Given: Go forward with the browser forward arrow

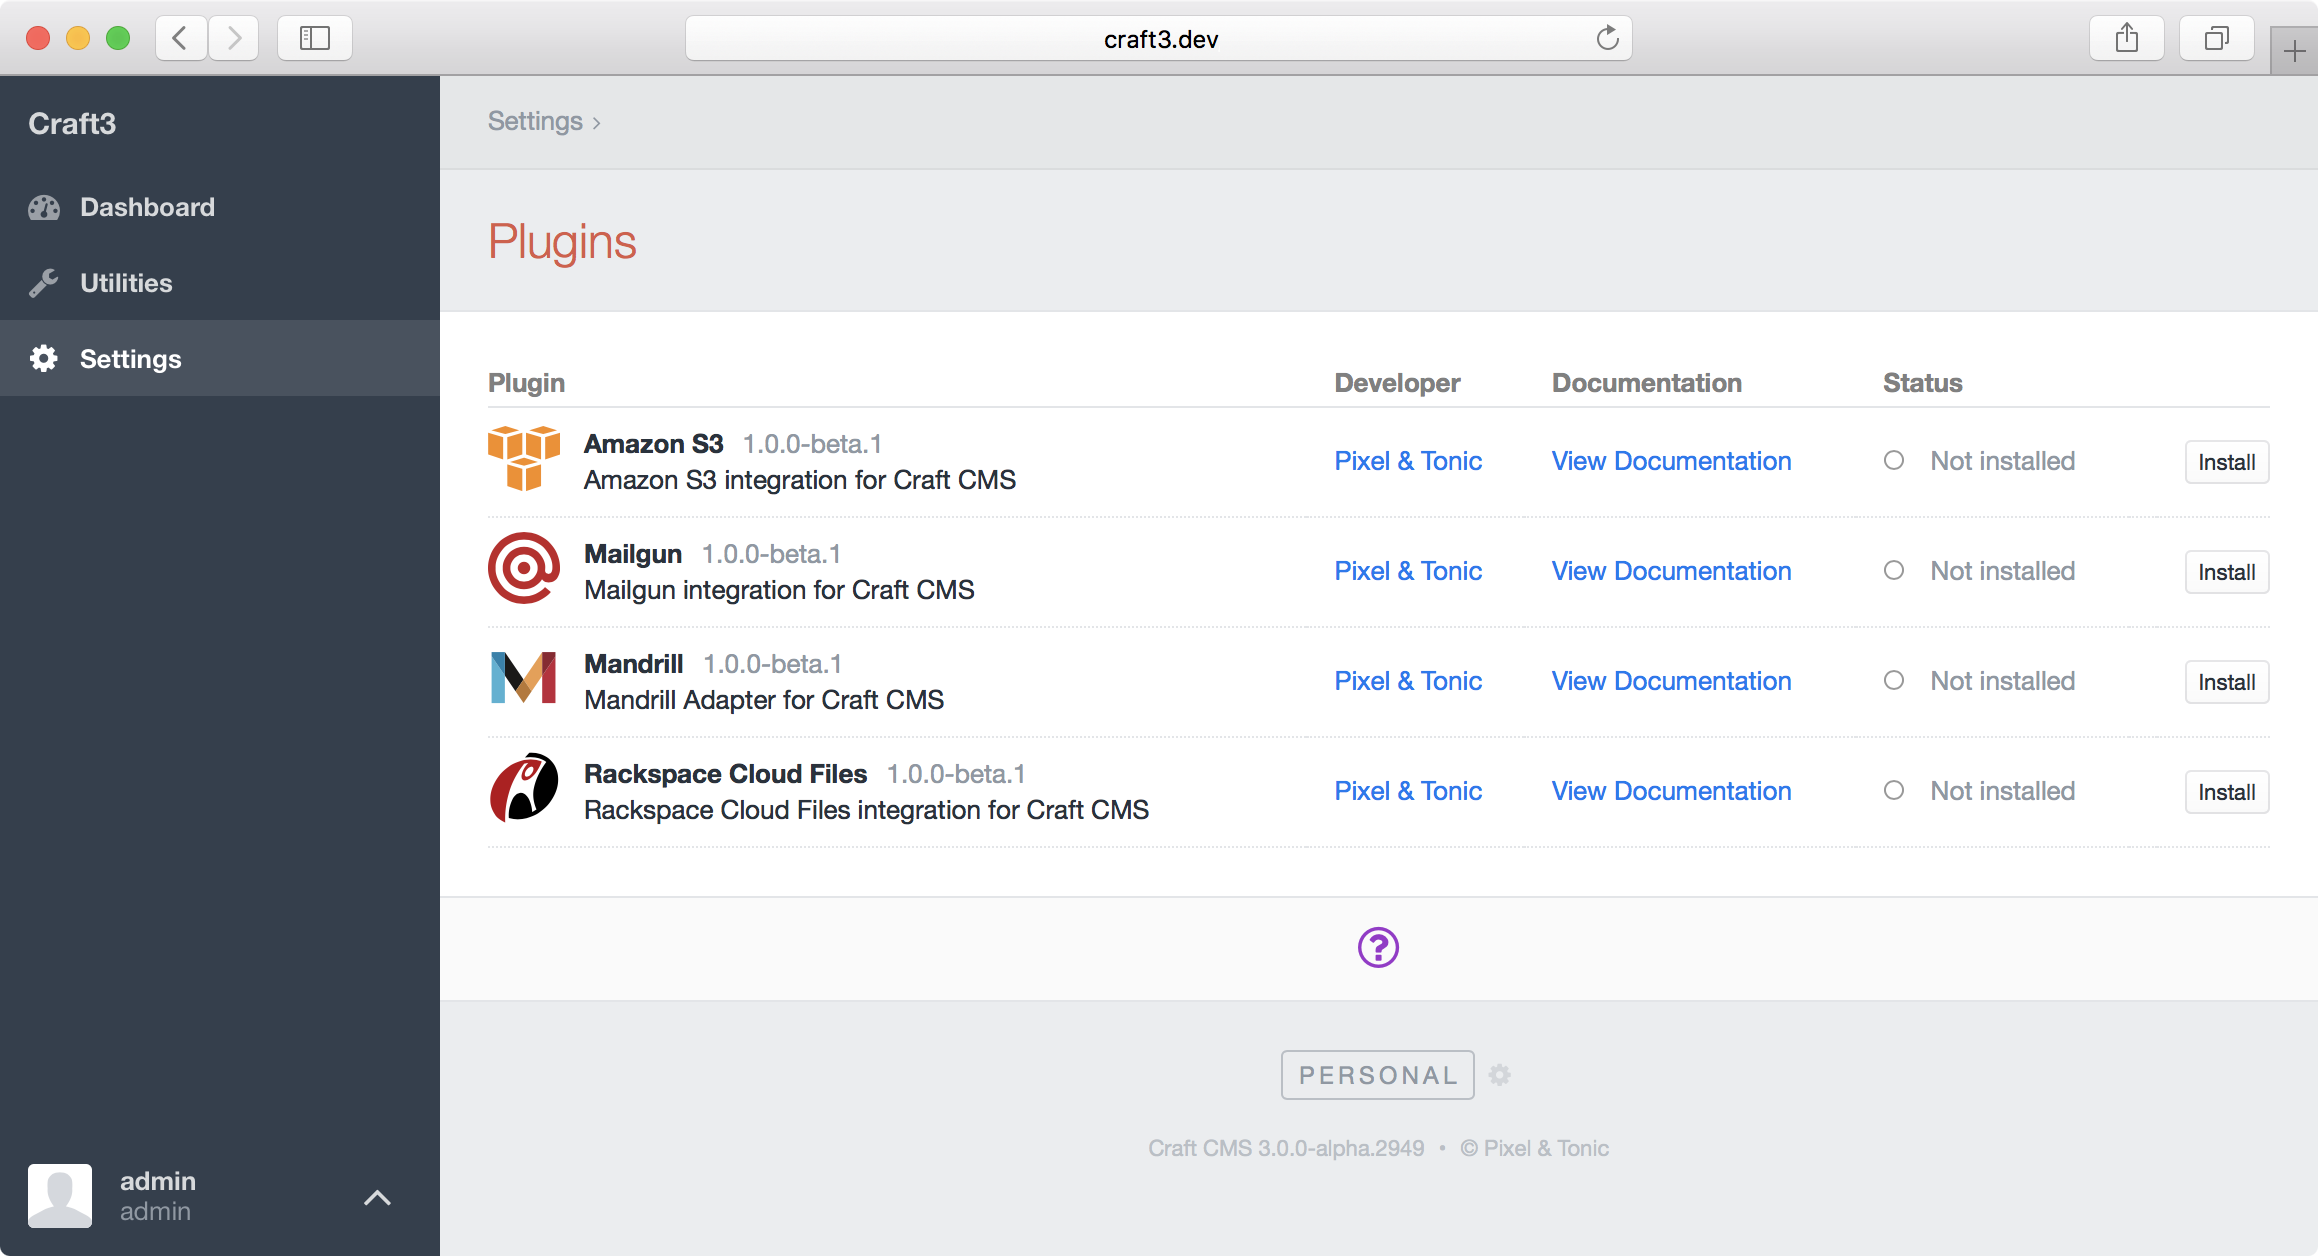Looking at the screenshot, I should tap(234, 38).
